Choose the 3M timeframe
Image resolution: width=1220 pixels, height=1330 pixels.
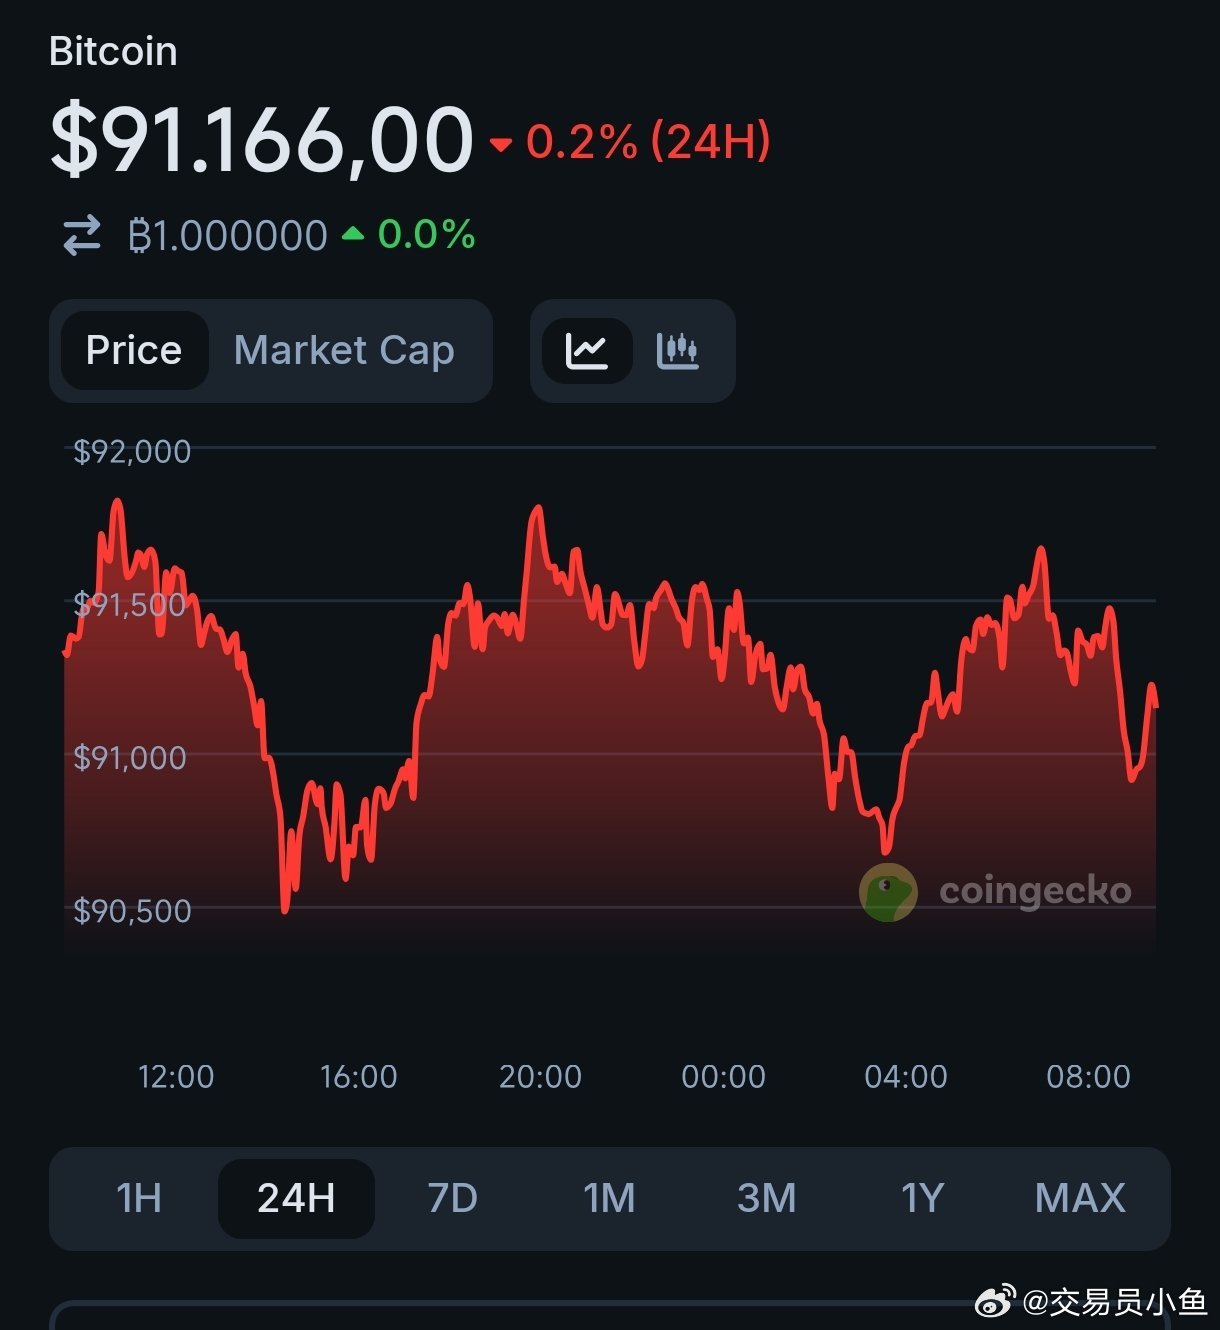click(x=767, y=1198)
